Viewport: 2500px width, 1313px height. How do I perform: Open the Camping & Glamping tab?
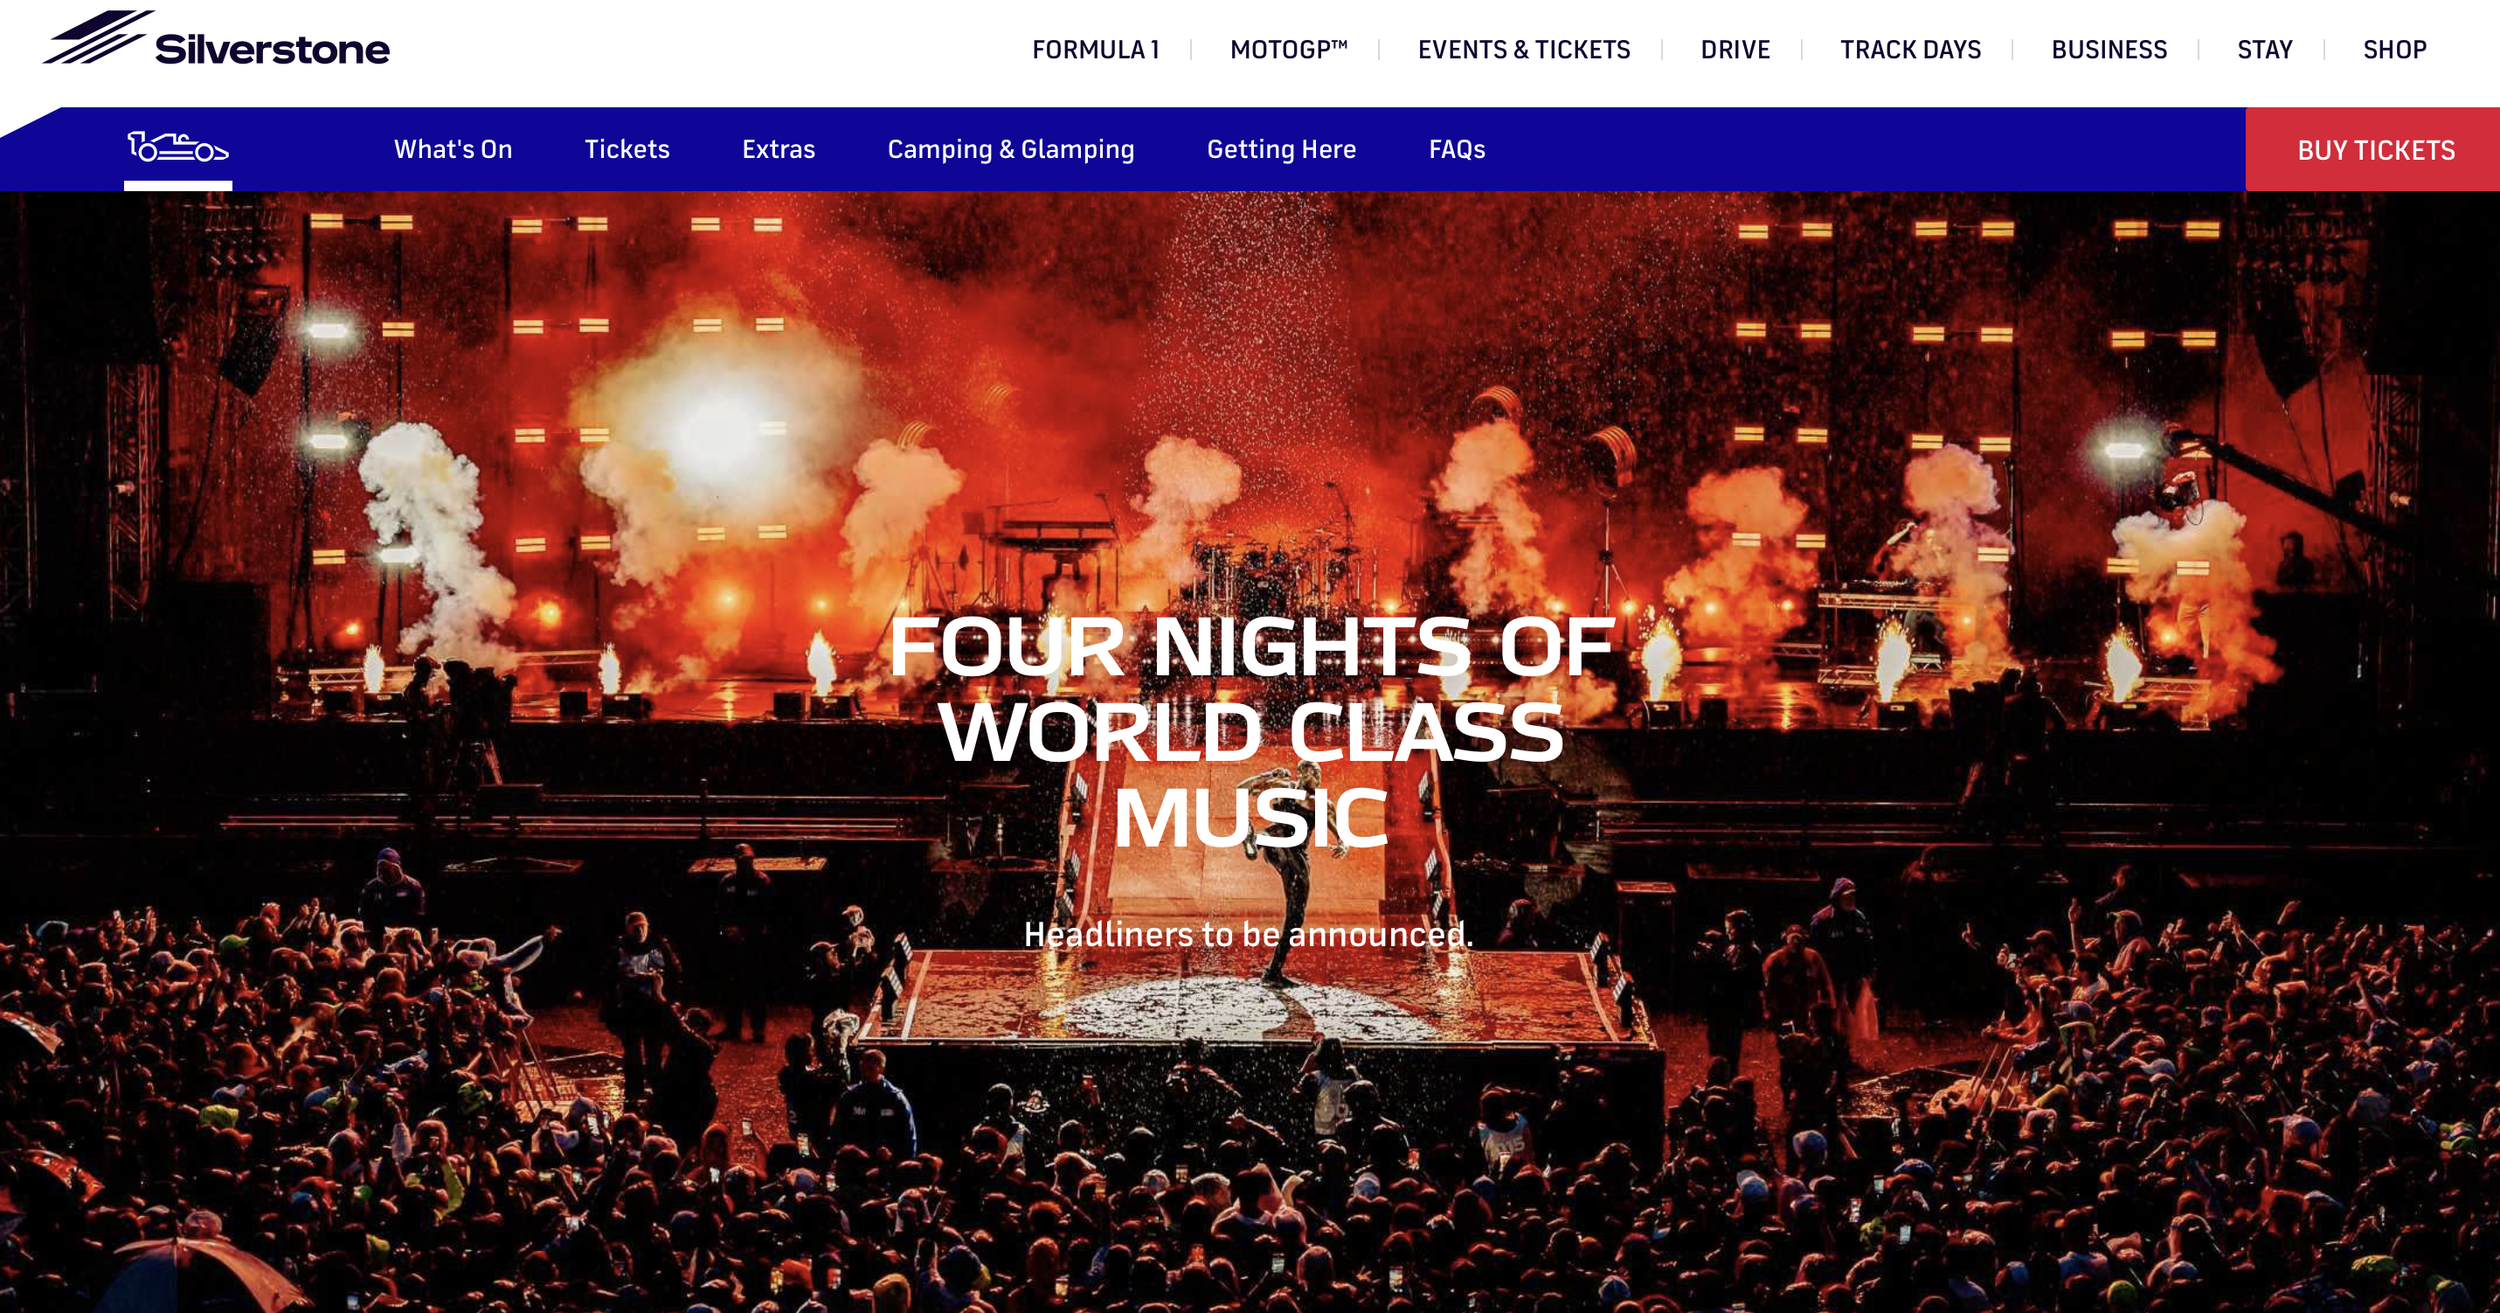(x=1011, y=149)
